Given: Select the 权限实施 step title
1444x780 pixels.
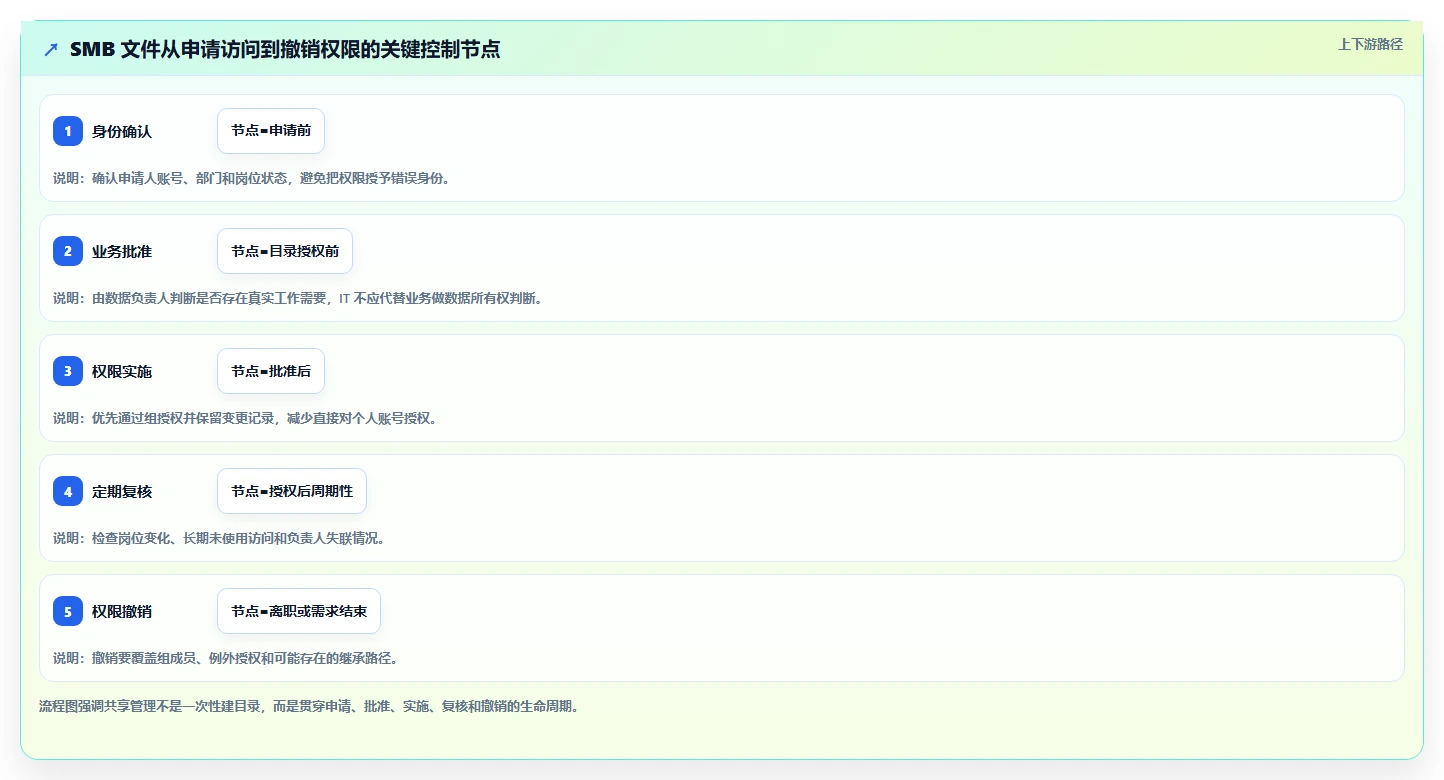Looking at the screenshot, I should (122, 371).
